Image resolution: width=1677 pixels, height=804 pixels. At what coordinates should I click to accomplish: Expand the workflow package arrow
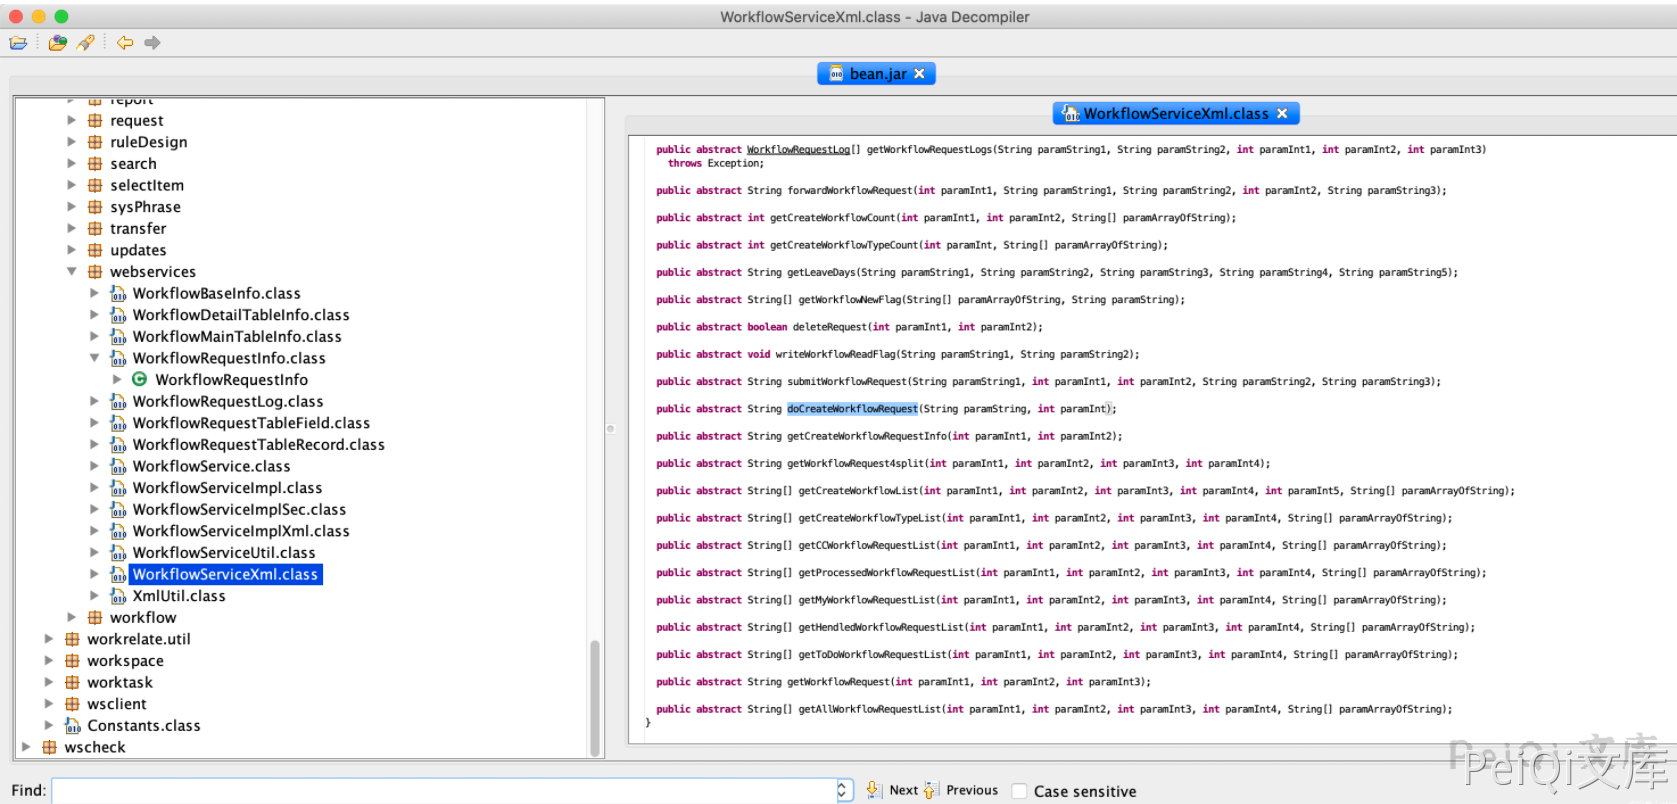click(72, 618)
